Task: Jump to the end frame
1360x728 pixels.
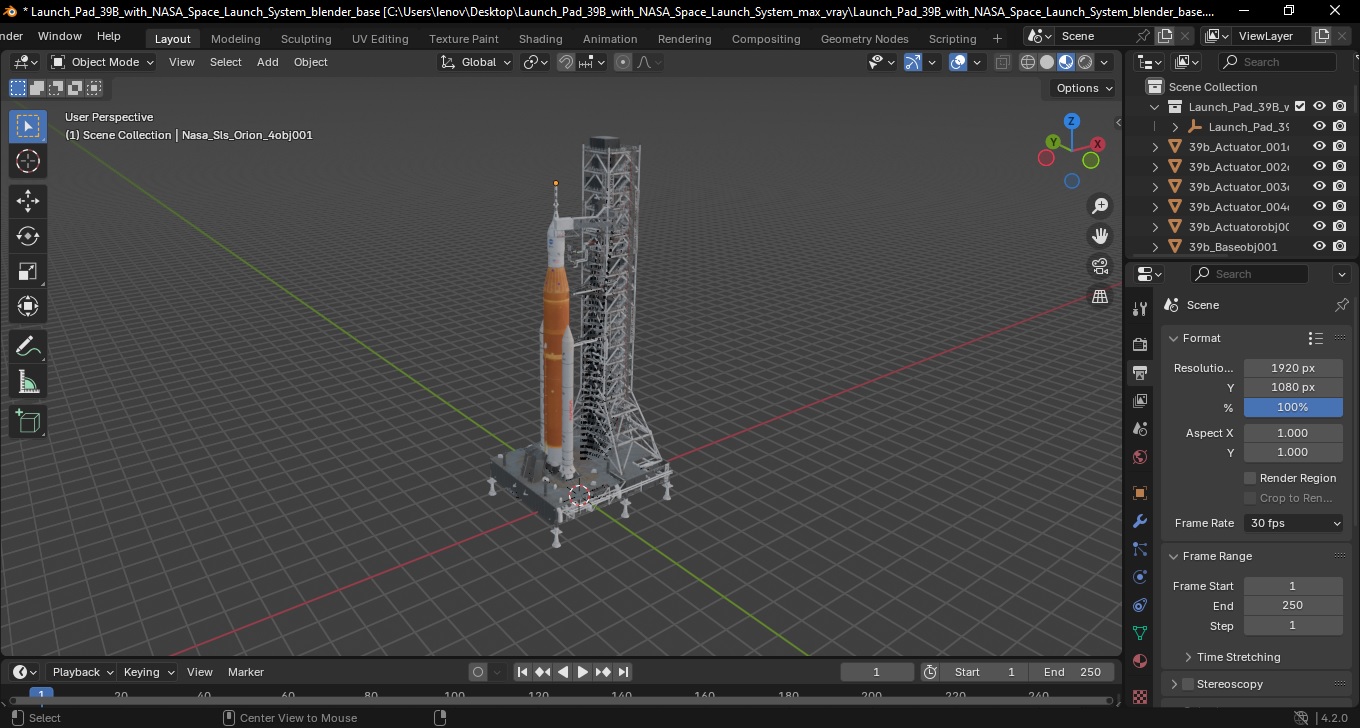Action: (623, 672)
